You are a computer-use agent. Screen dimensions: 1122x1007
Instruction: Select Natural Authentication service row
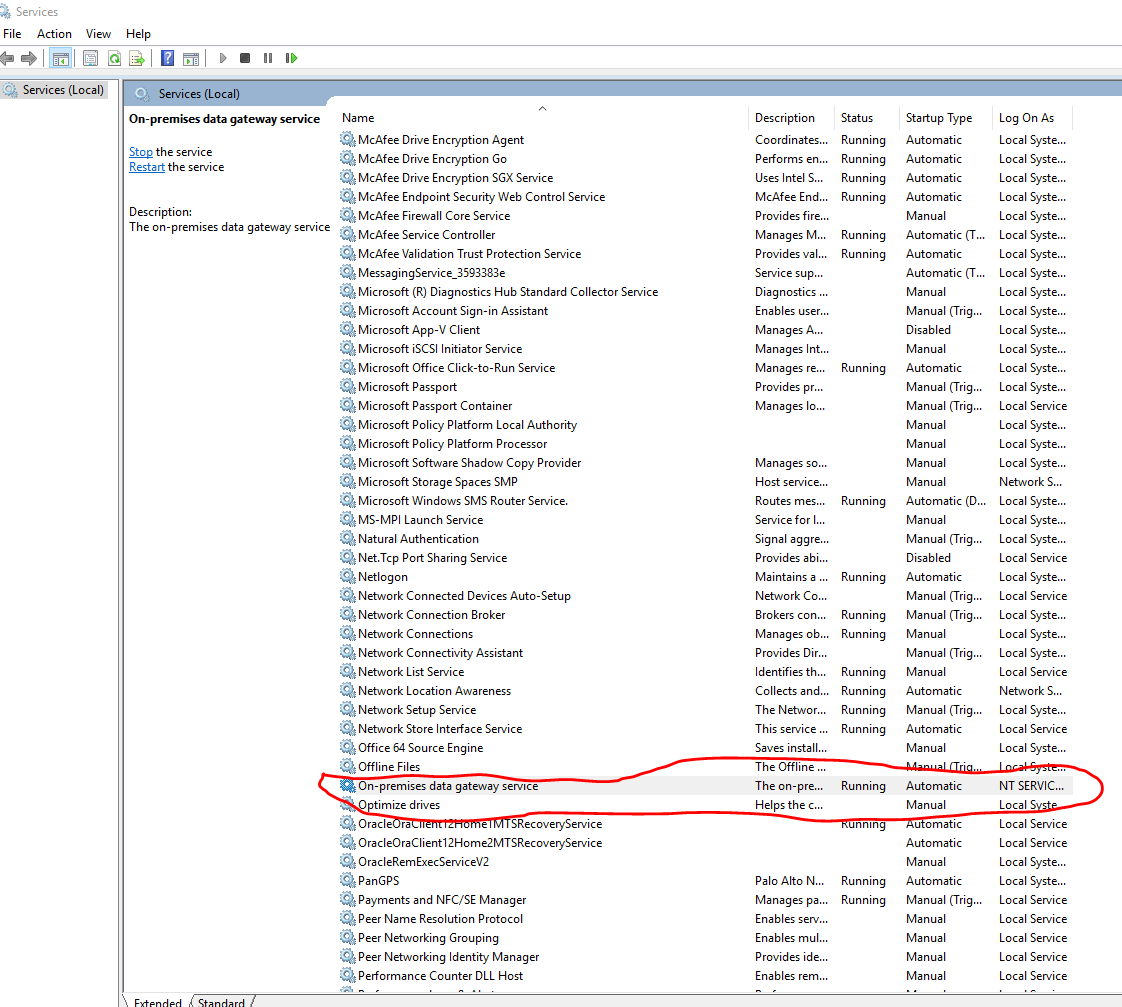(706, 539)
